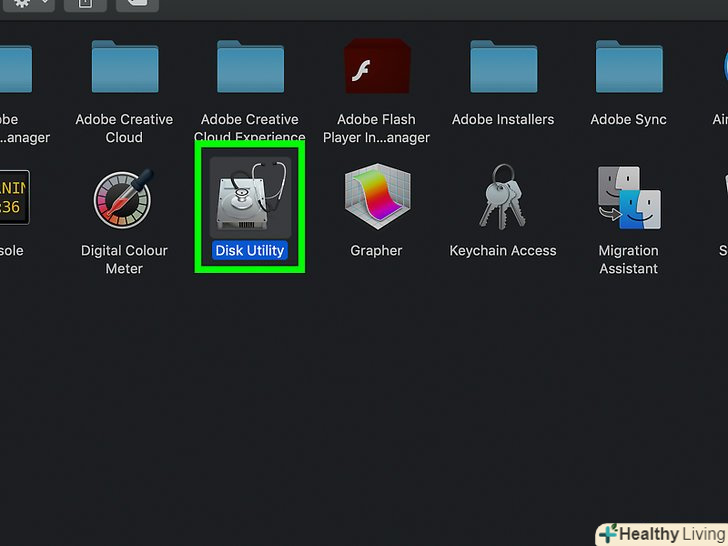Select the Digital Colour Meter app icon
This screenshot has width=728, height=546.
pos(124,198)
